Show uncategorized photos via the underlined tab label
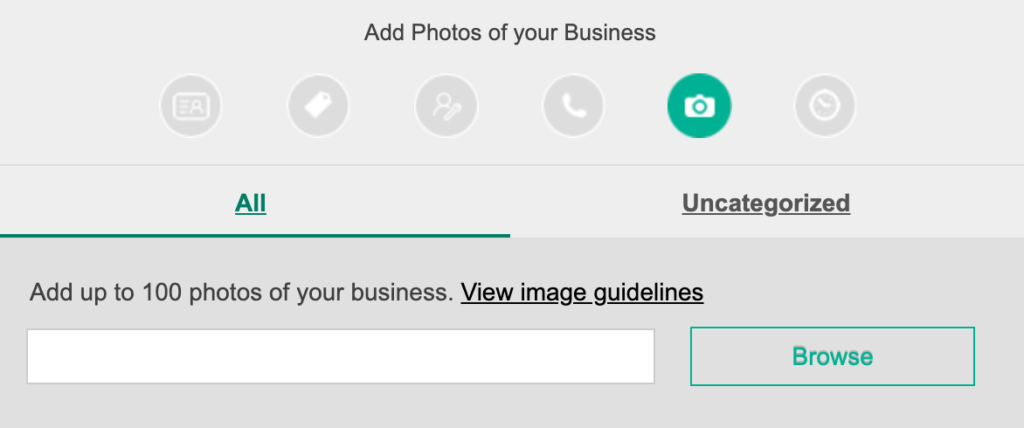 (766, 203)
